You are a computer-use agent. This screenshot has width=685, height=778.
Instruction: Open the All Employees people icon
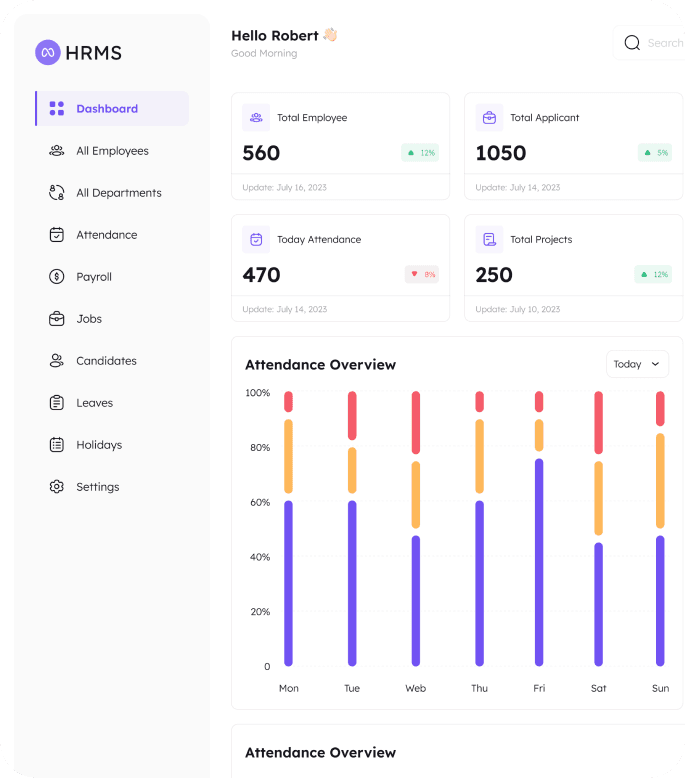click(x=57, y=150)
